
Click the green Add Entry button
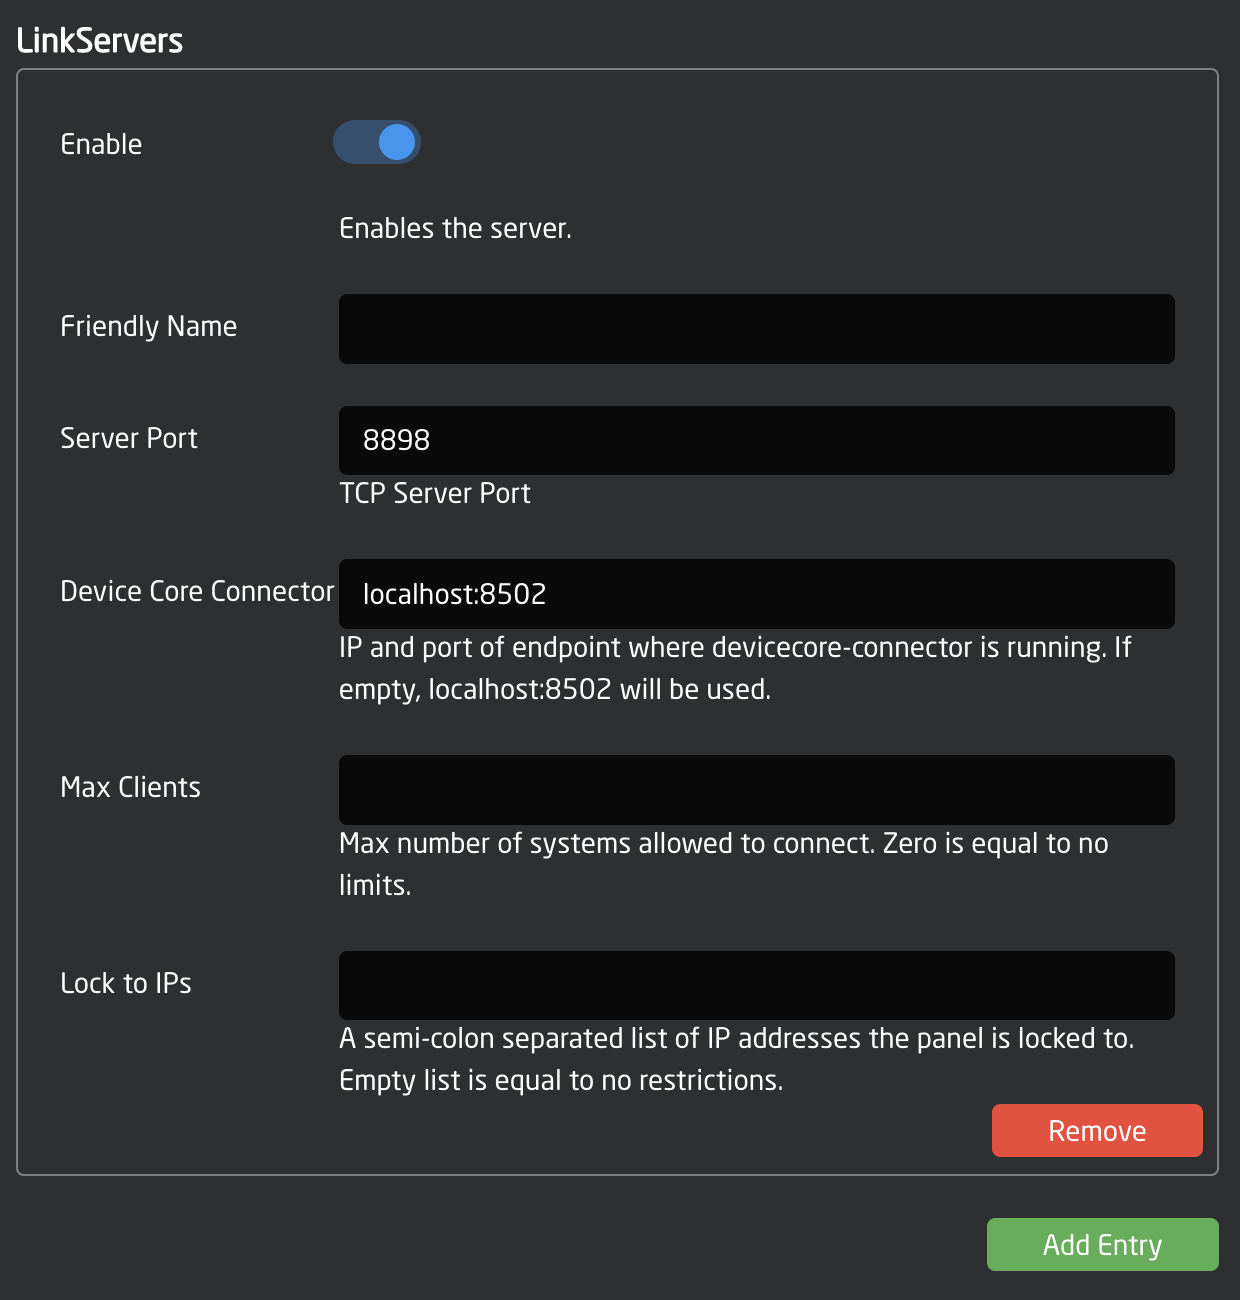coord(1102,1244)
